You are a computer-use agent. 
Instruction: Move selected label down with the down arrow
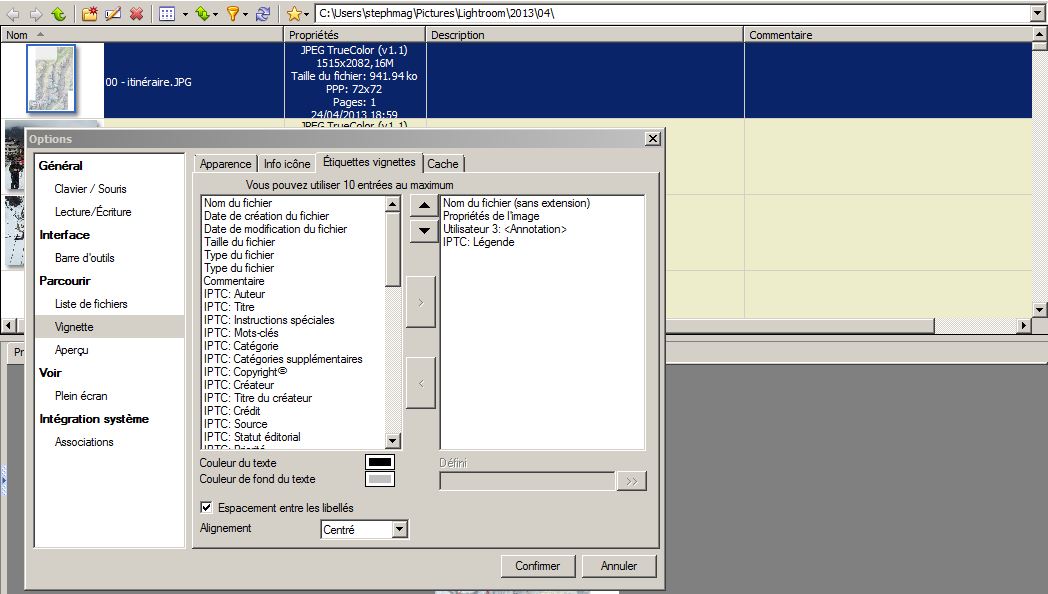click(423, 229)
